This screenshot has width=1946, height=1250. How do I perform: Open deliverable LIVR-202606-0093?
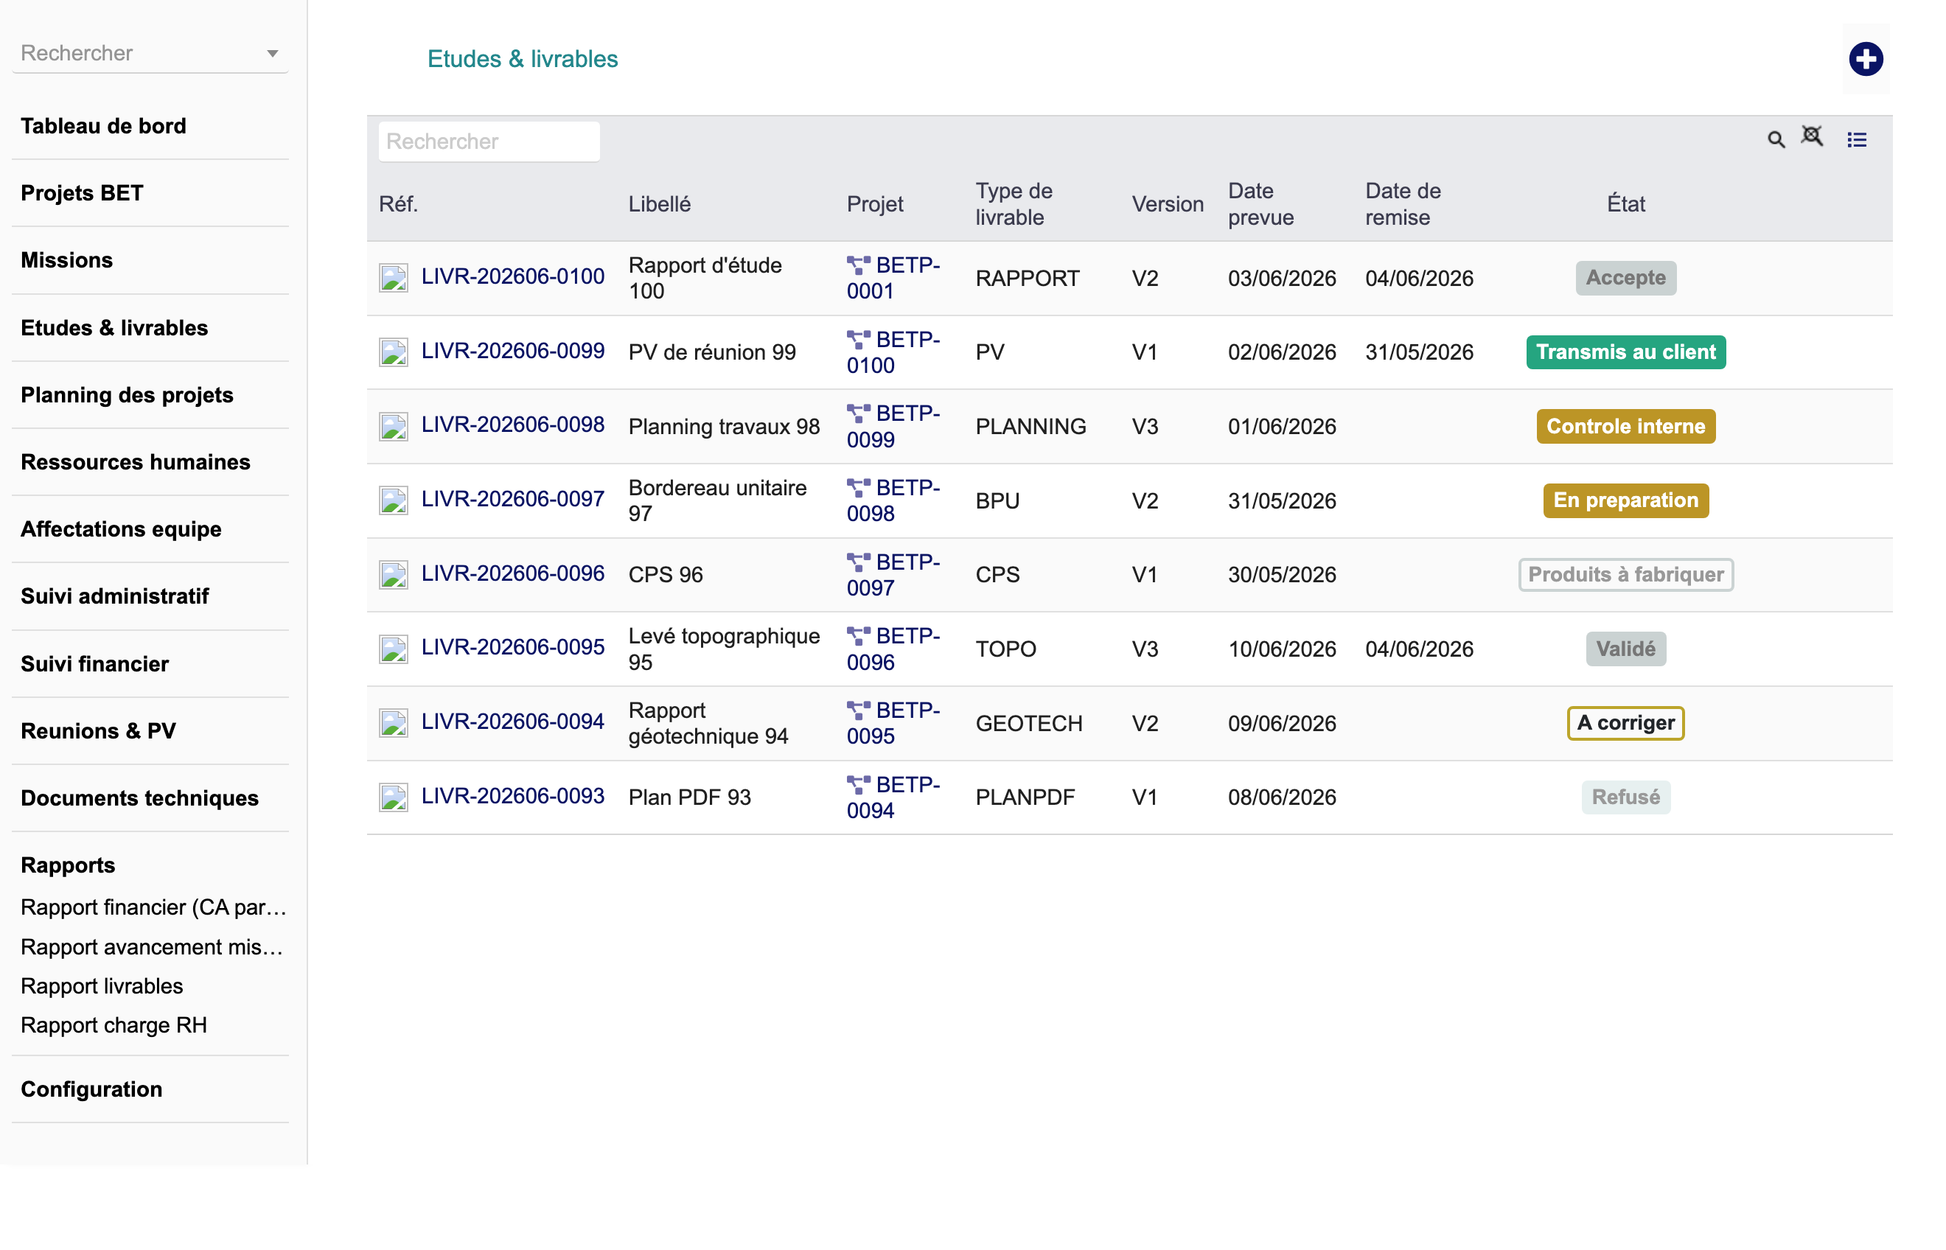[513, 796]
